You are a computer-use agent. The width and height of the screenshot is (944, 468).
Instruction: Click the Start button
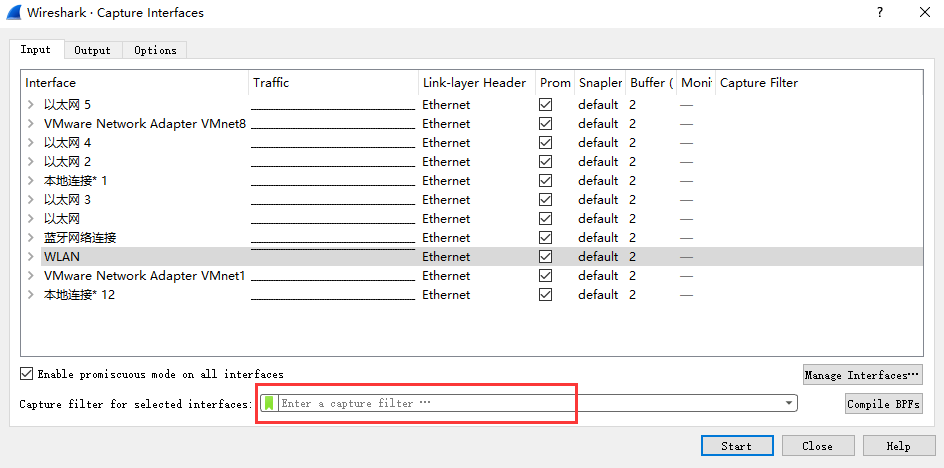pyautogui.click(x=737, y=446)
